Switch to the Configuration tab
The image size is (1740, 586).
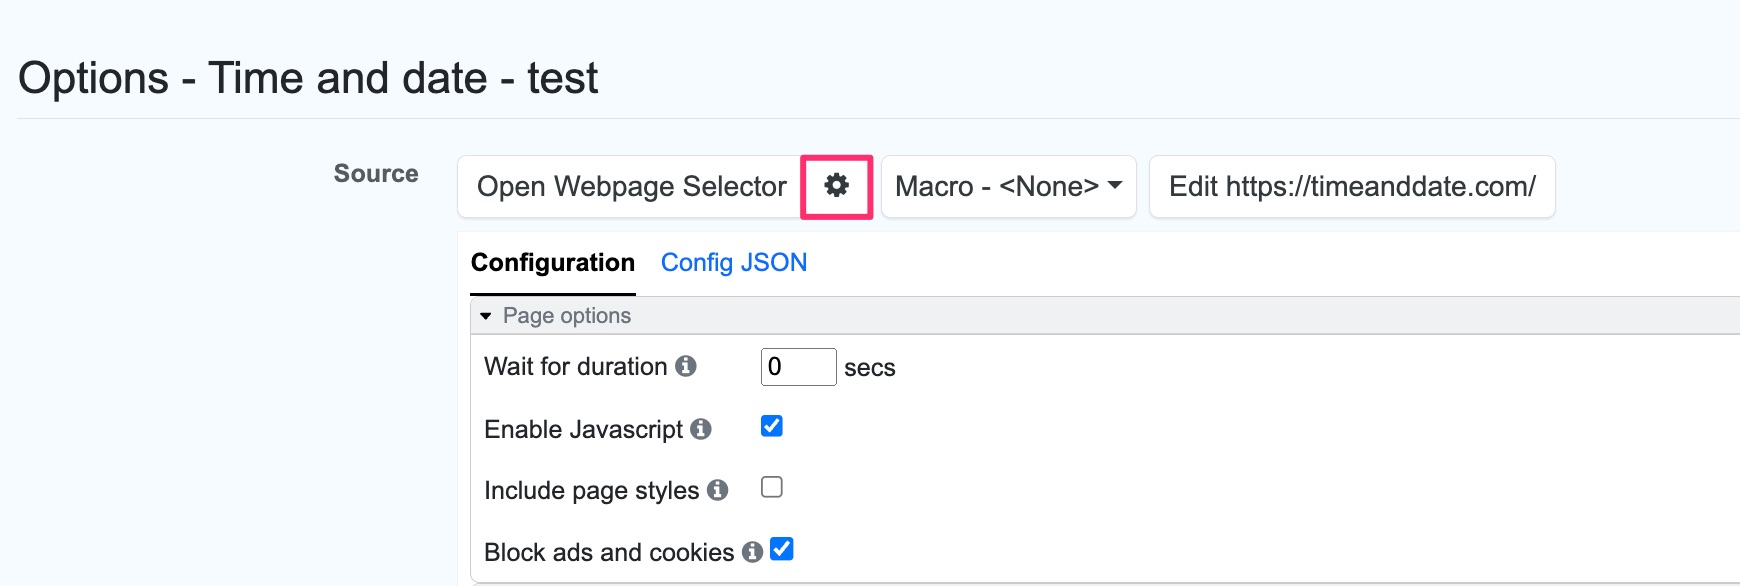click(553, 263)
